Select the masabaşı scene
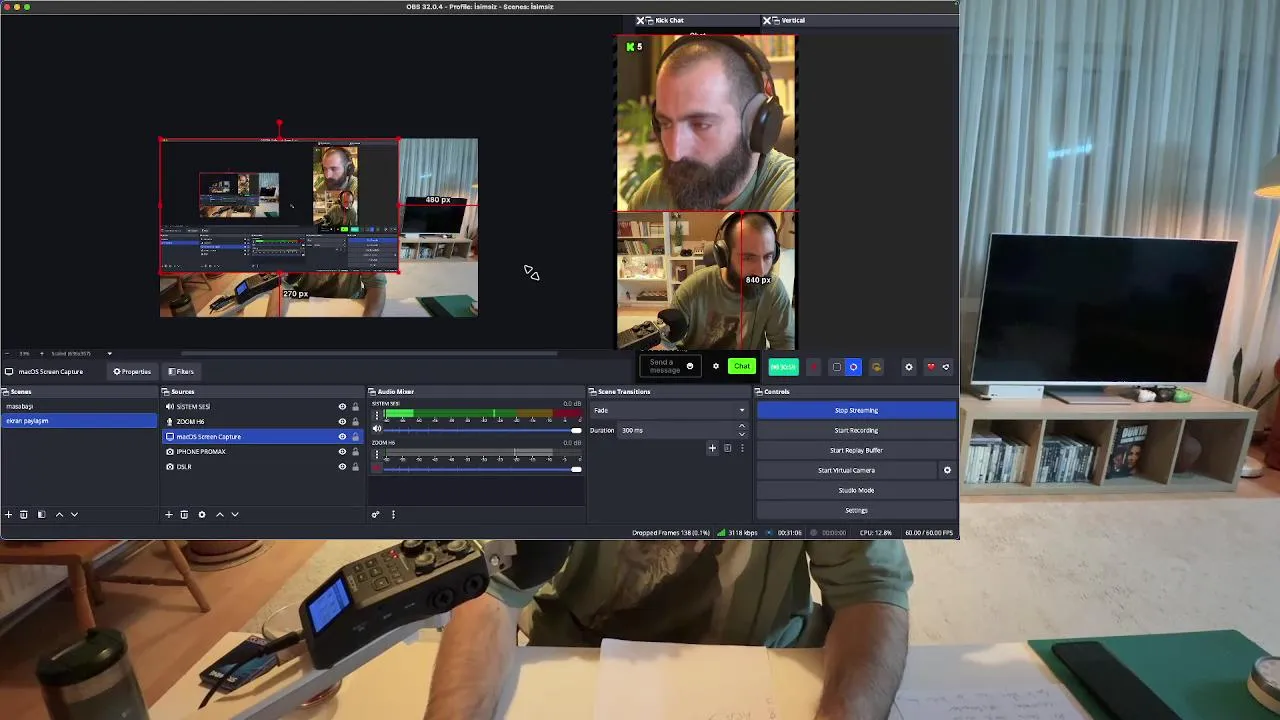The image size is (1280, 720). pos(79,406)
